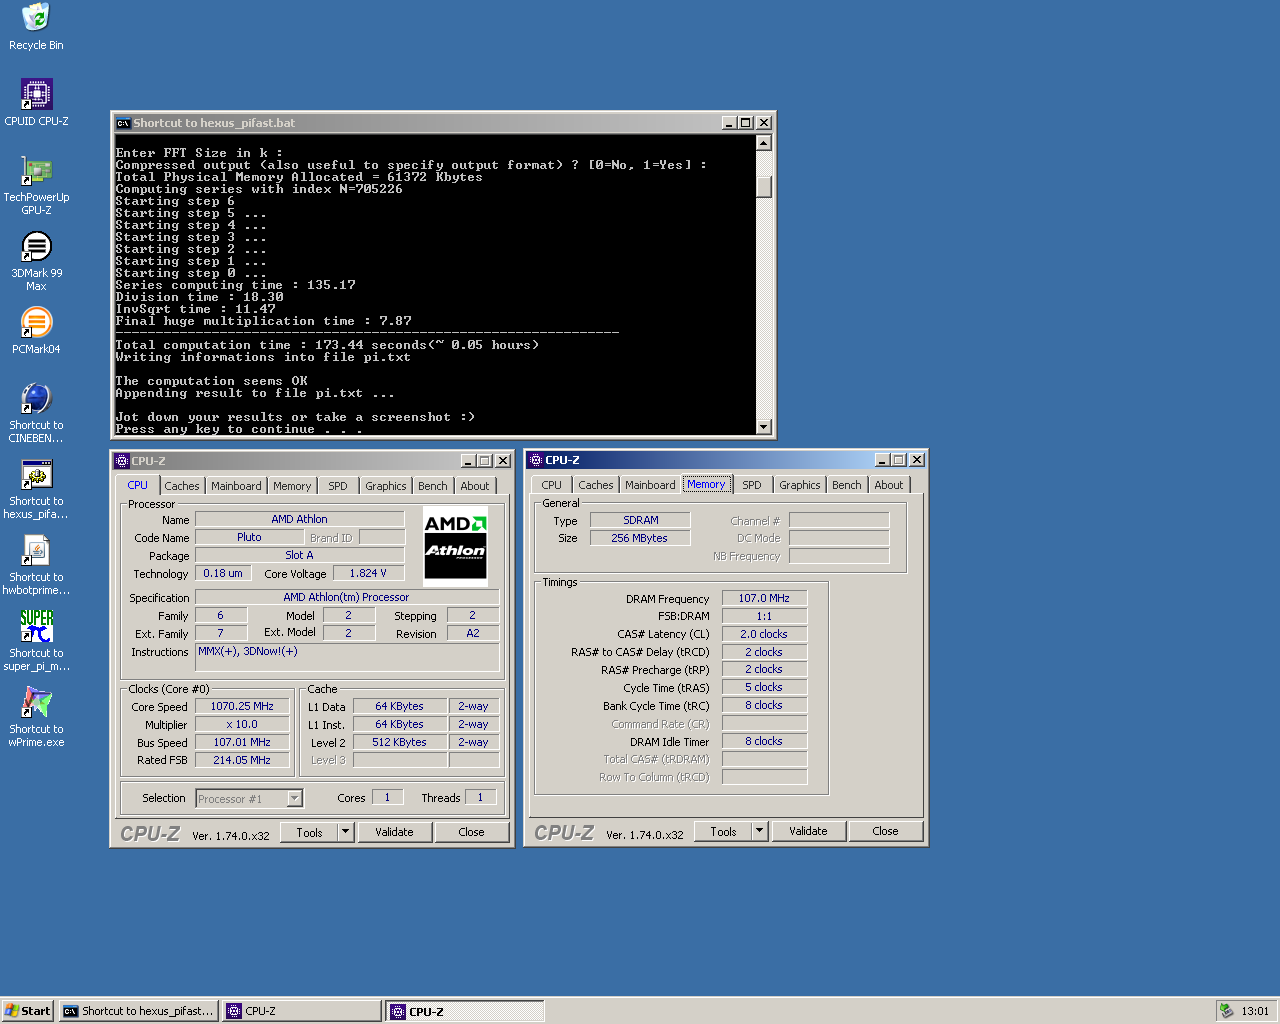The width and height of the screenshot is (1280, 1024).
Task: Click the DRAM Frequency value 107.0 MHz
Action: tap(764, 598)
